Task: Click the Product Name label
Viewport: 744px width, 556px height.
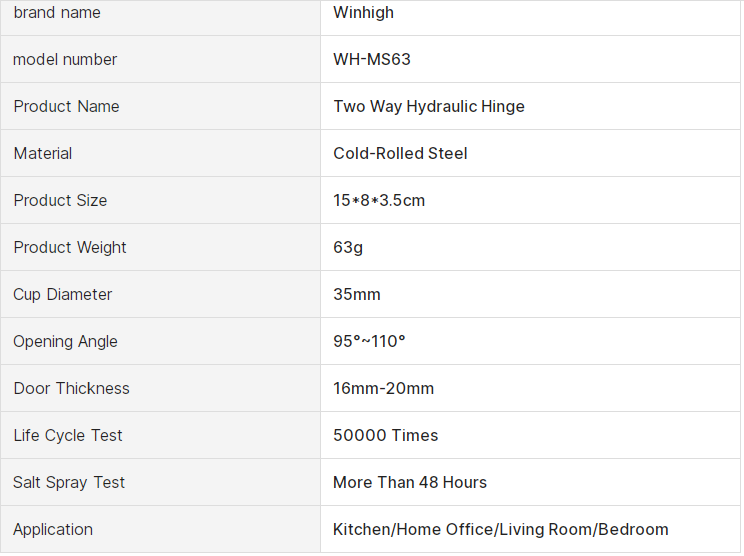Action: [66, 107]
